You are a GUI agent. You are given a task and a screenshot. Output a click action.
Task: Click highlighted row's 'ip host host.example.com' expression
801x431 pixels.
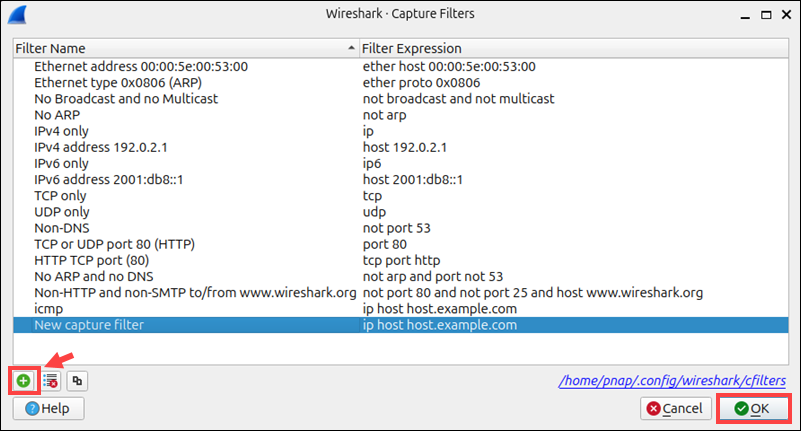coord(440,325)
